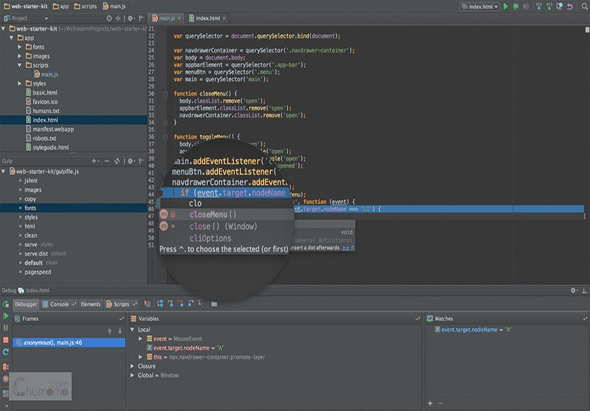This screenshot has width=590, height=411.
Task: View breakpoints icon in debug sidebar
Action: (6, 366)
